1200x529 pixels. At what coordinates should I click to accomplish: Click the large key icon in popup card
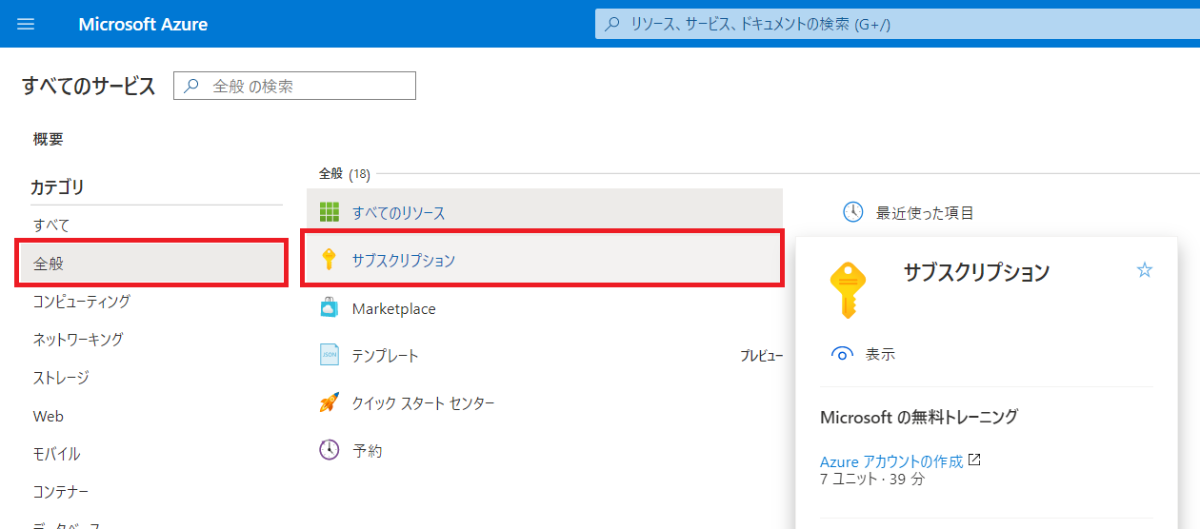848,289
